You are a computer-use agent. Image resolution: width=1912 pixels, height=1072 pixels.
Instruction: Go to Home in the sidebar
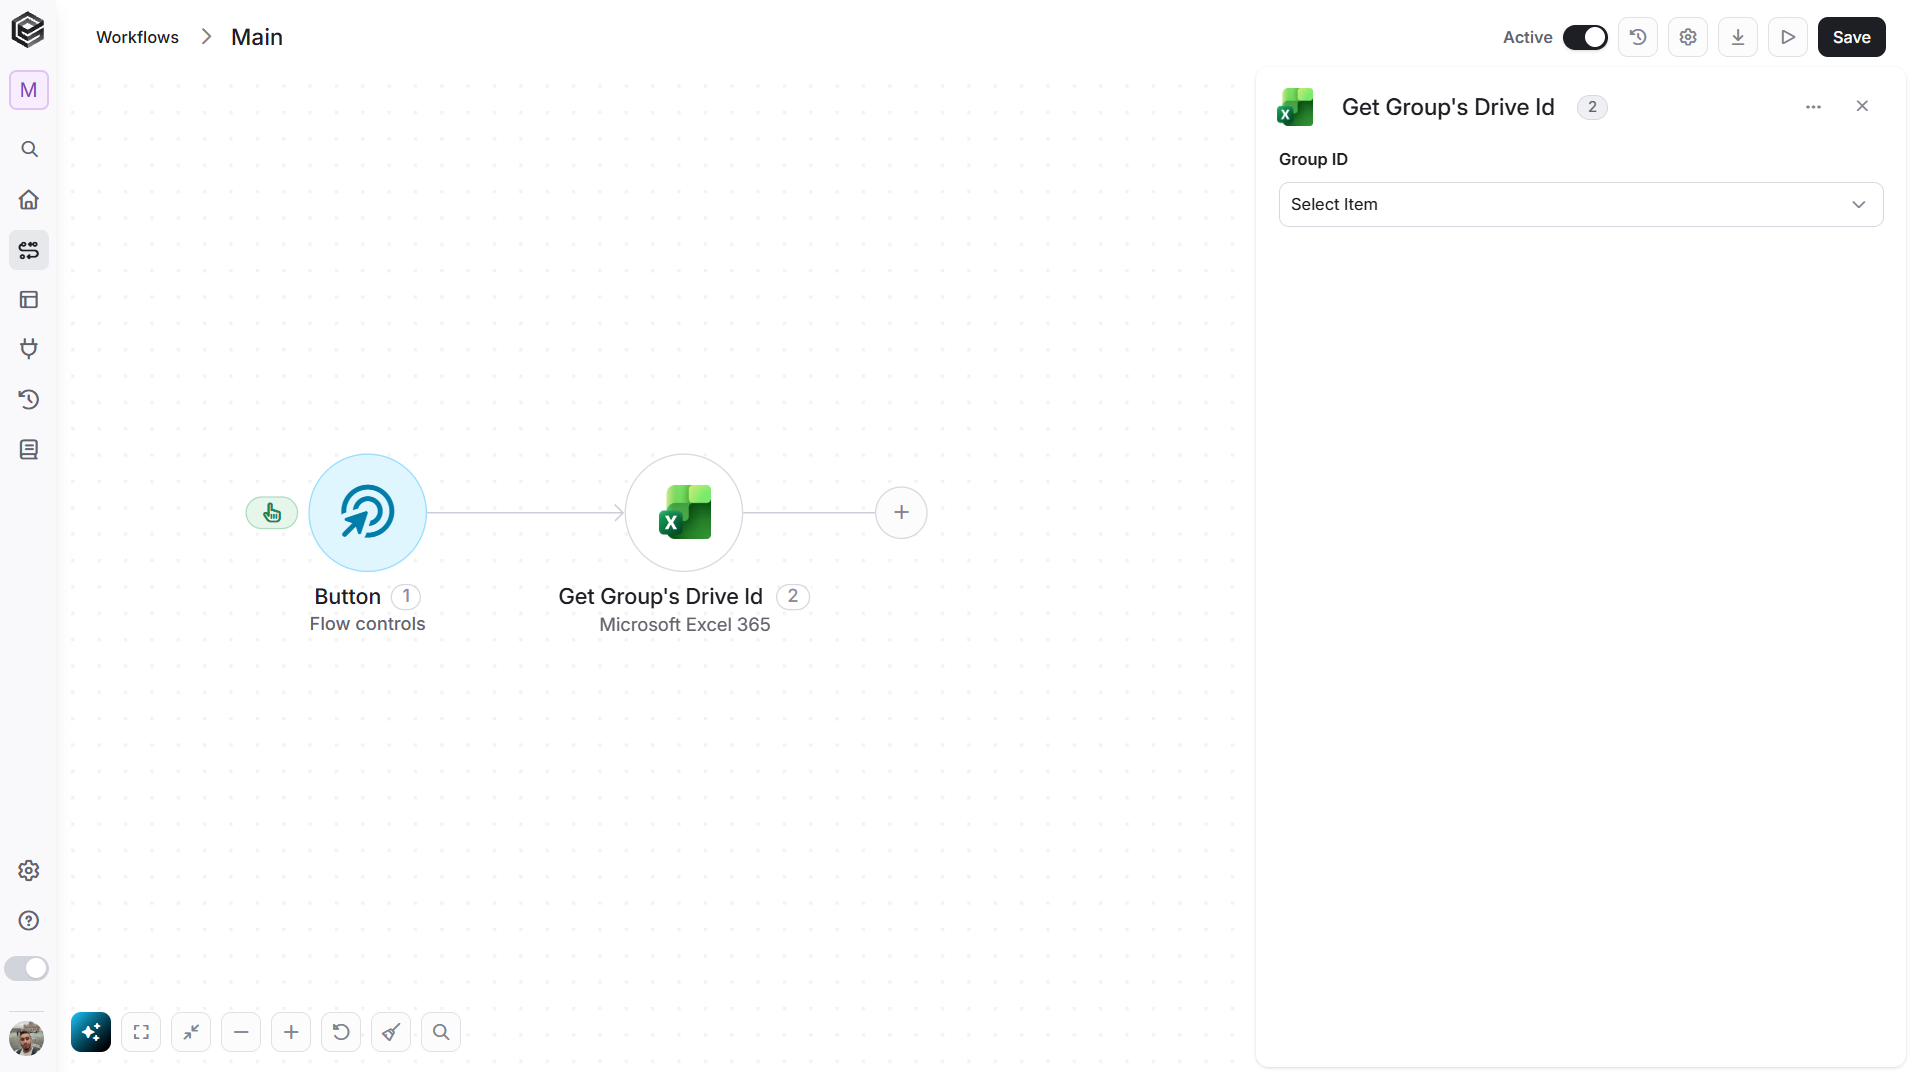[x=29, y=199]
